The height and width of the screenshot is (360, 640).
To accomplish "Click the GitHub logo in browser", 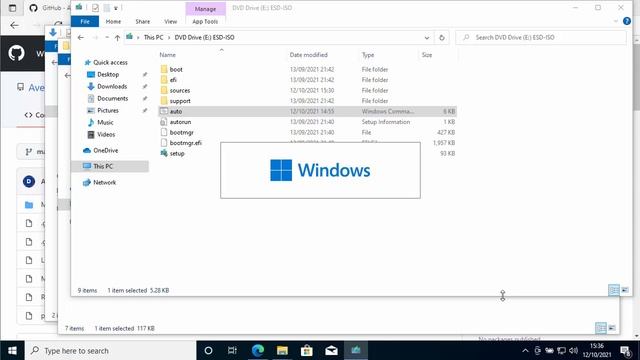I will [17, 53].
